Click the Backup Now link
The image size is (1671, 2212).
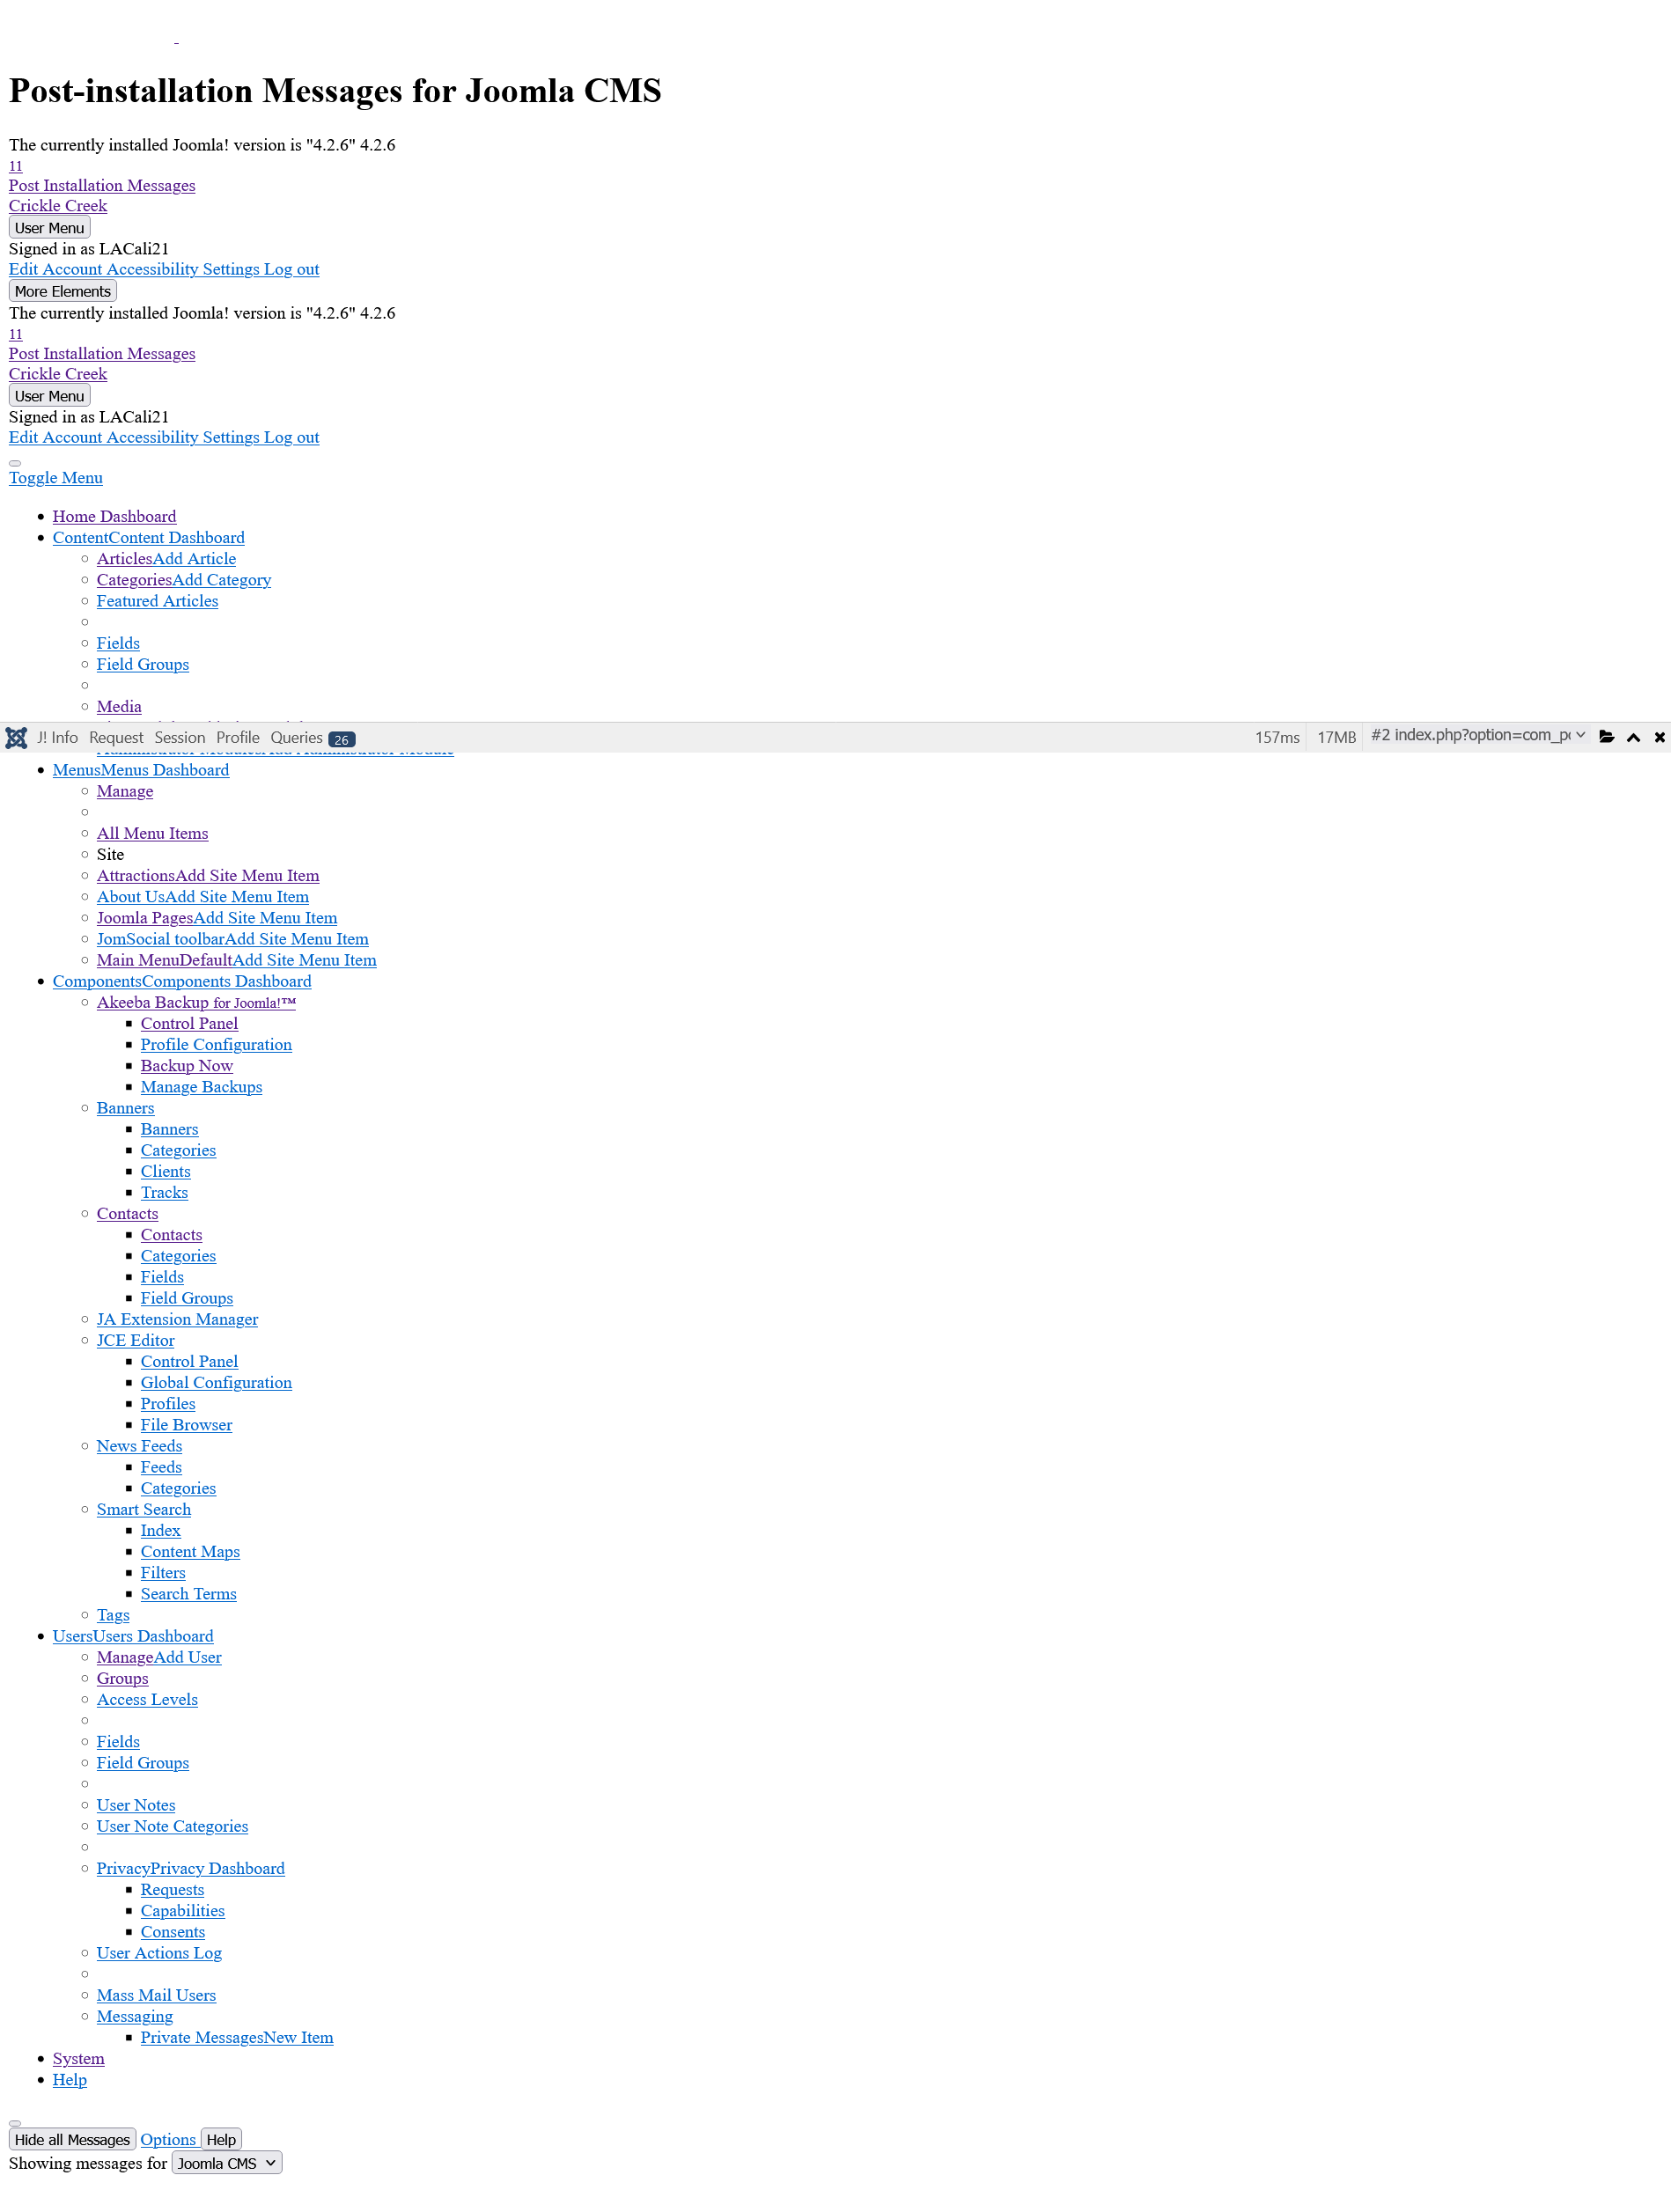(x=187, y=1066)
